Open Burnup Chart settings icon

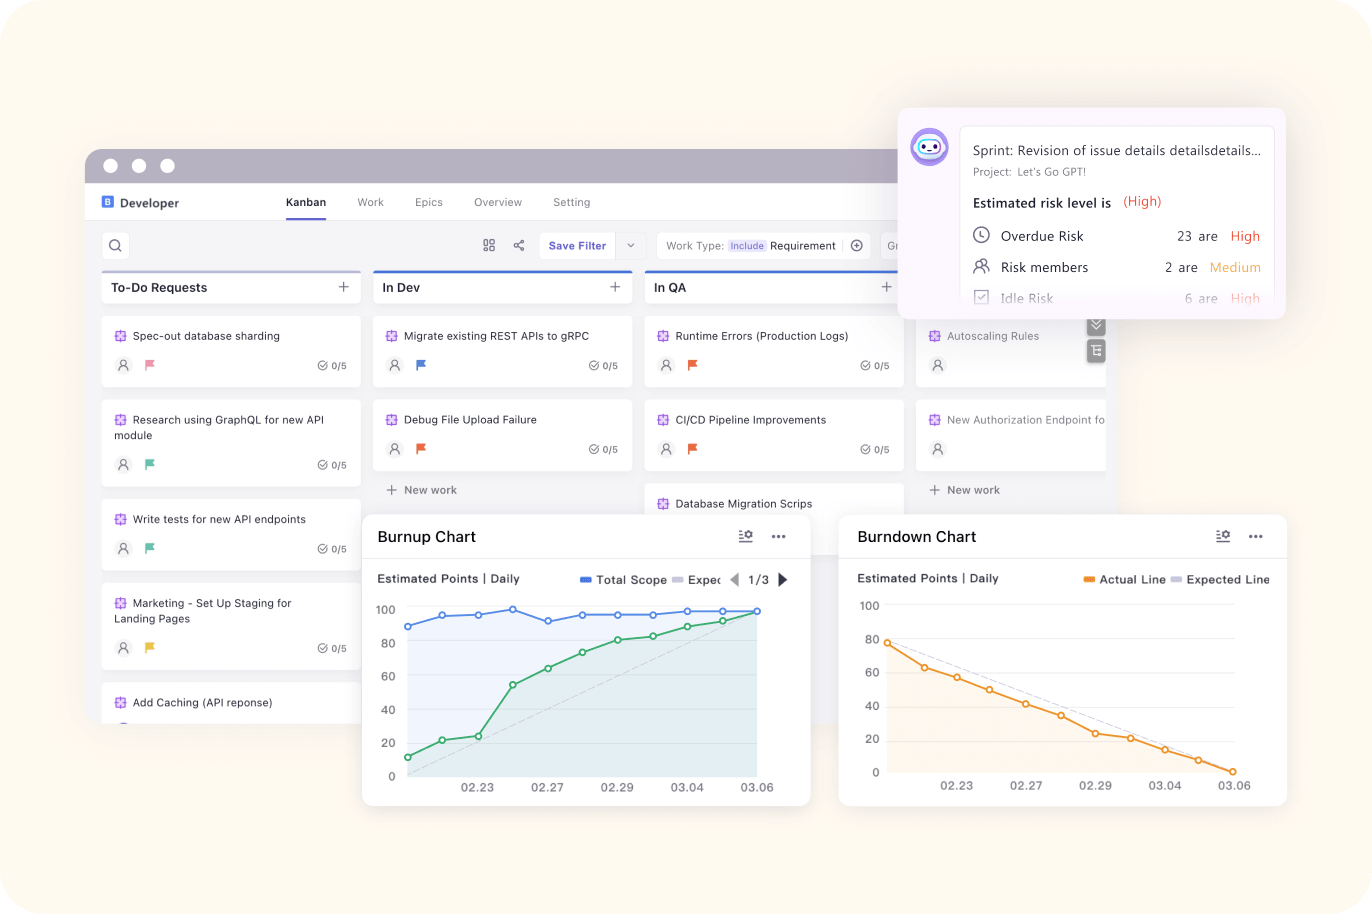point(745,537)
